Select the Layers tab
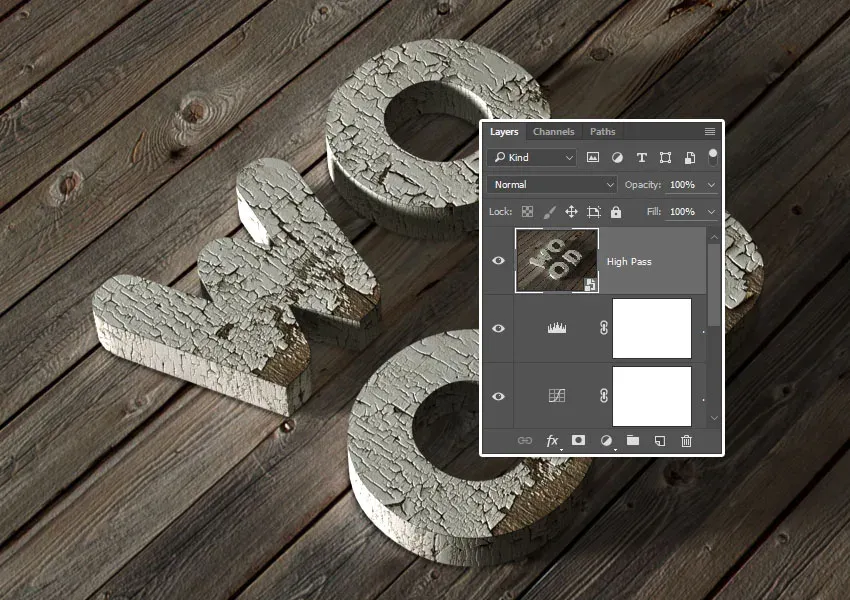This screenshot has height=600, width=850. (504, 132)
